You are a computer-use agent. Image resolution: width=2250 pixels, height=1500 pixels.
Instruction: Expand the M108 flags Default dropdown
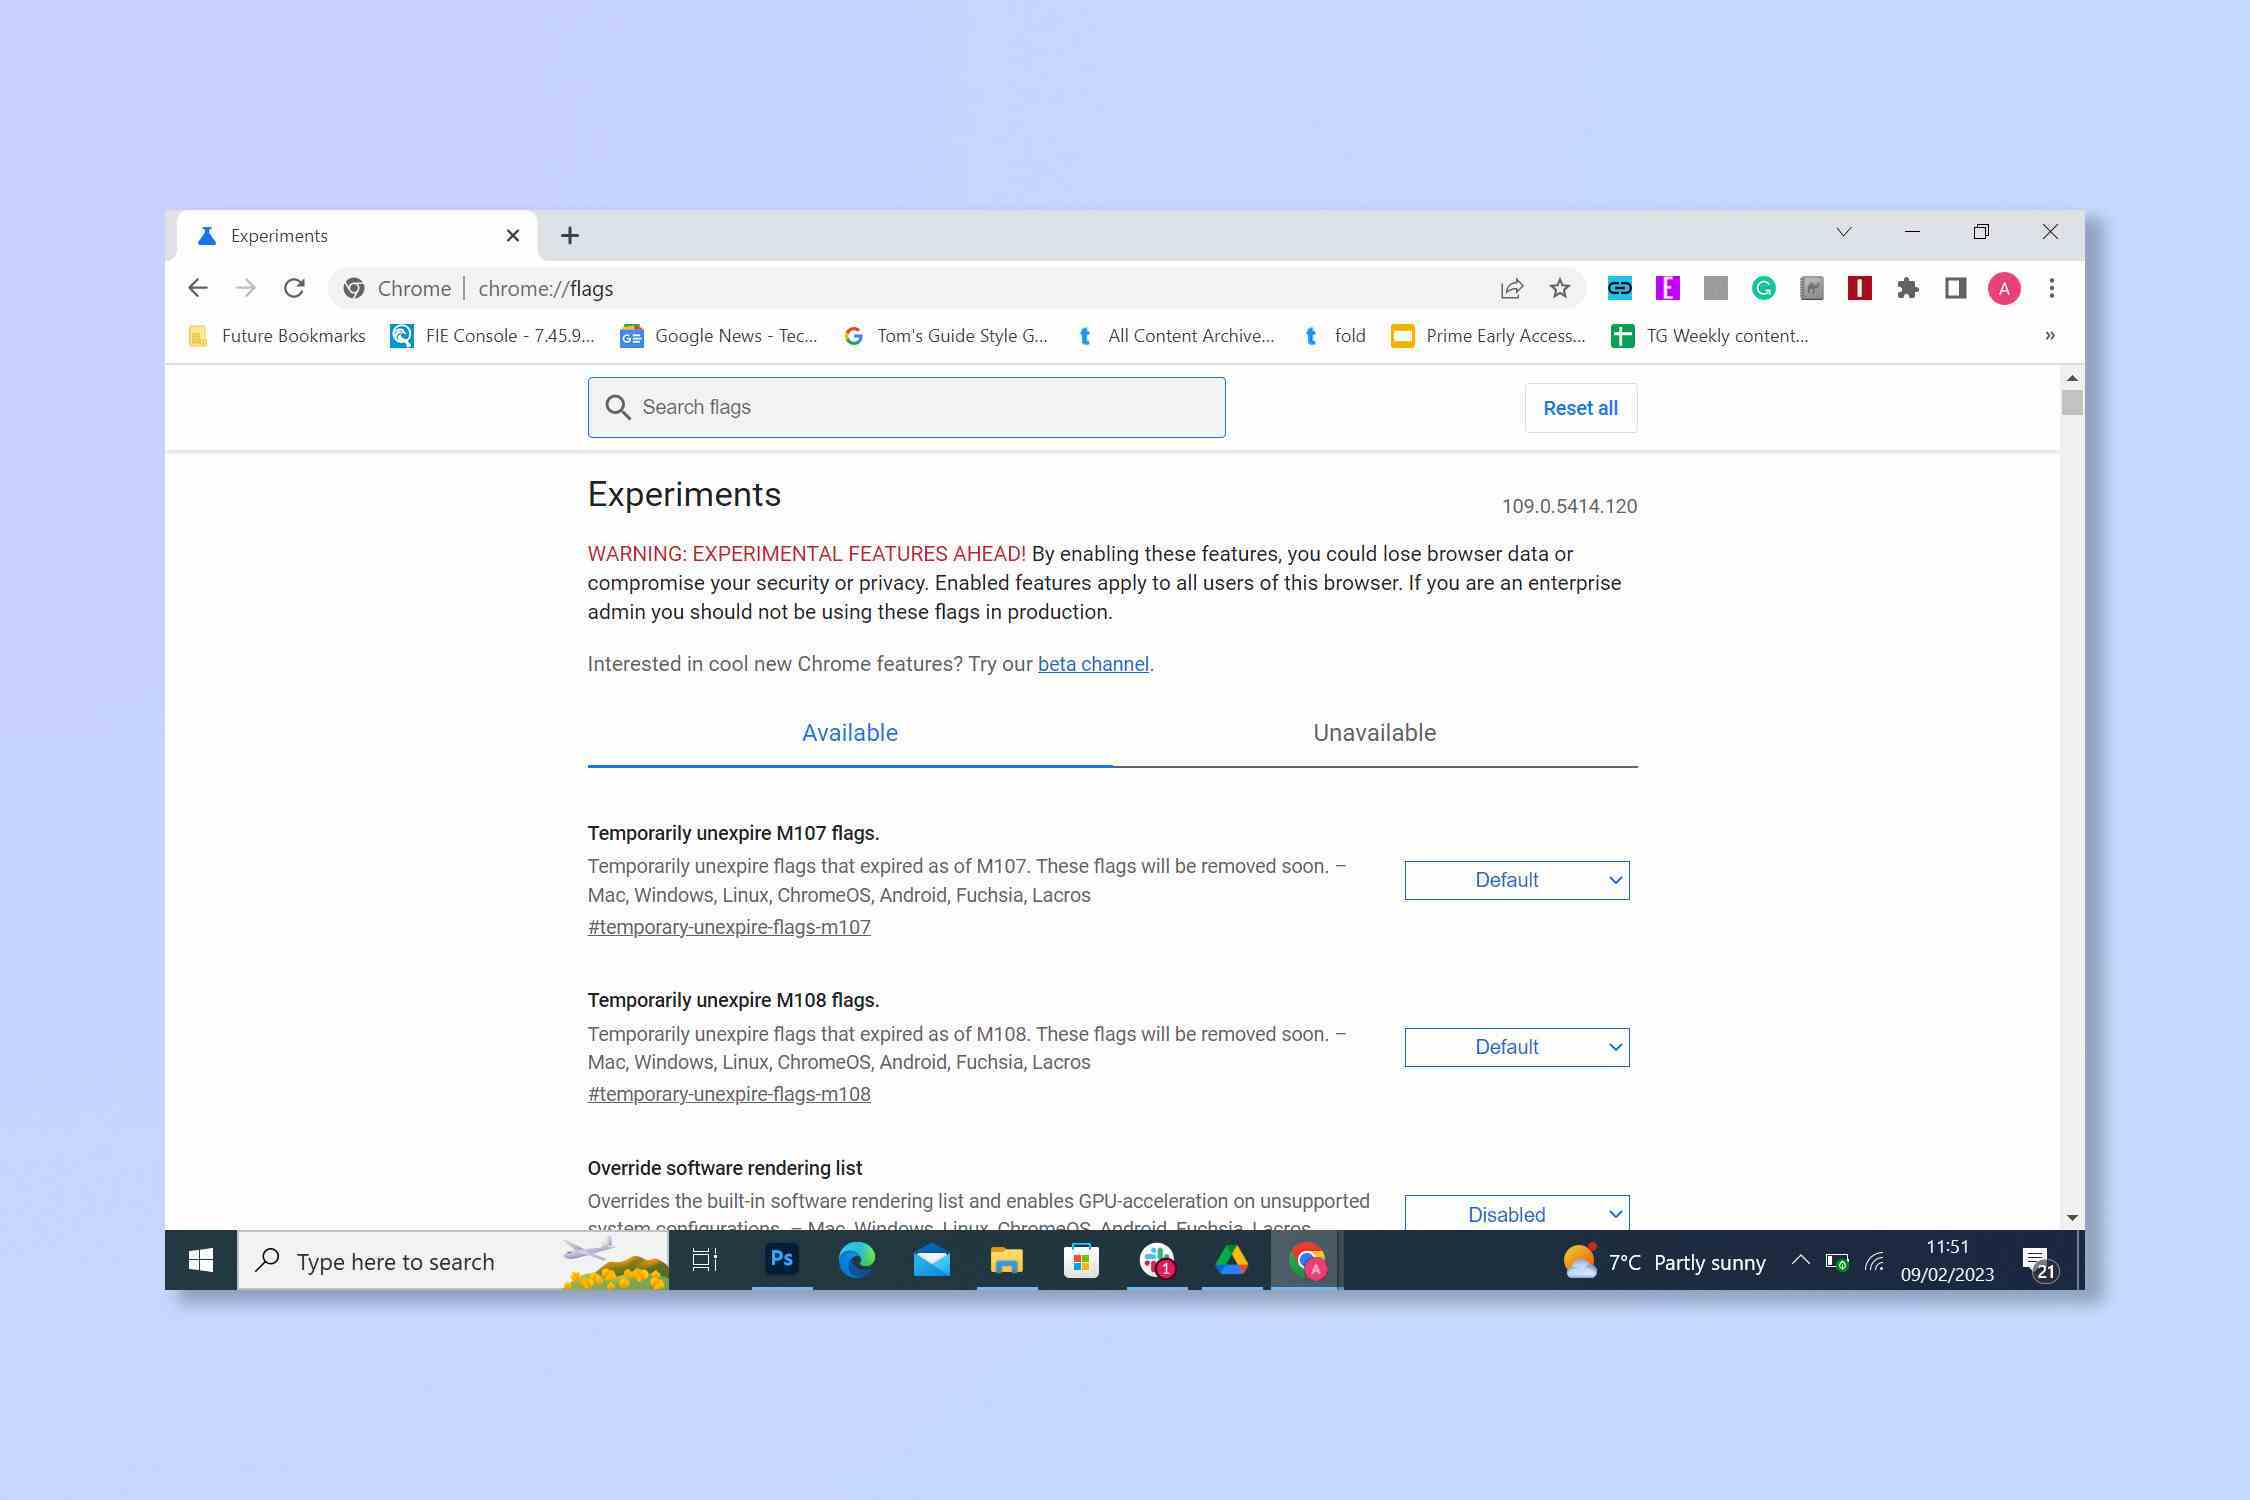point(1517,1046)
